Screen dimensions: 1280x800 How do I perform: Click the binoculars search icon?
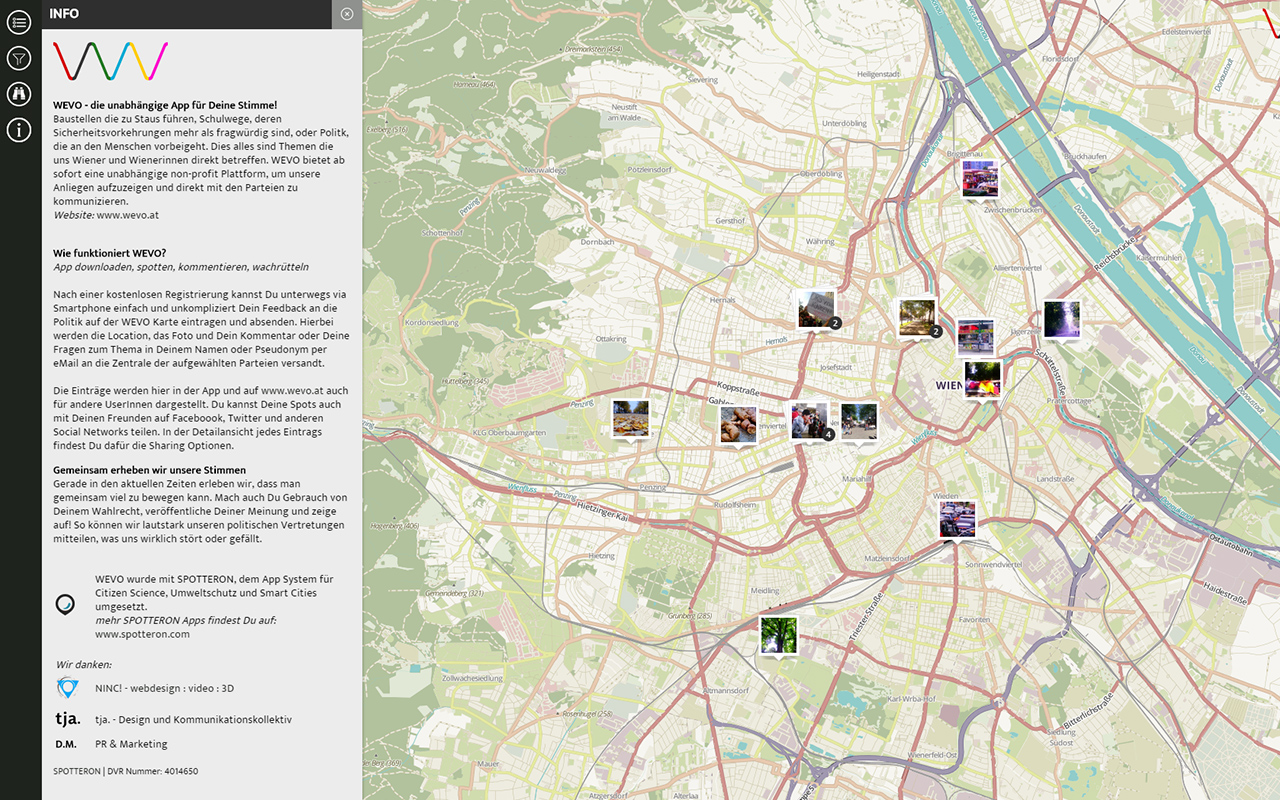click(x=19, y=94)
